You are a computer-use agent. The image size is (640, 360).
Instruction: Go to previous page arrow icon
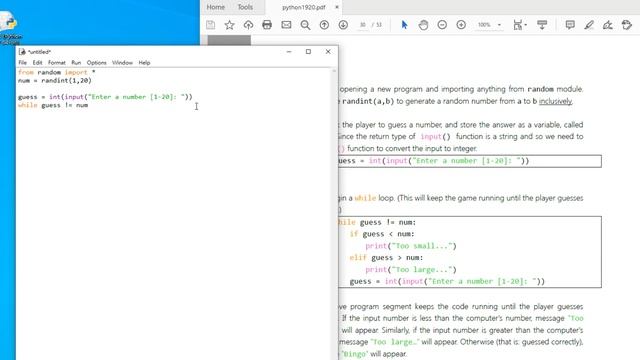point(324,25)
